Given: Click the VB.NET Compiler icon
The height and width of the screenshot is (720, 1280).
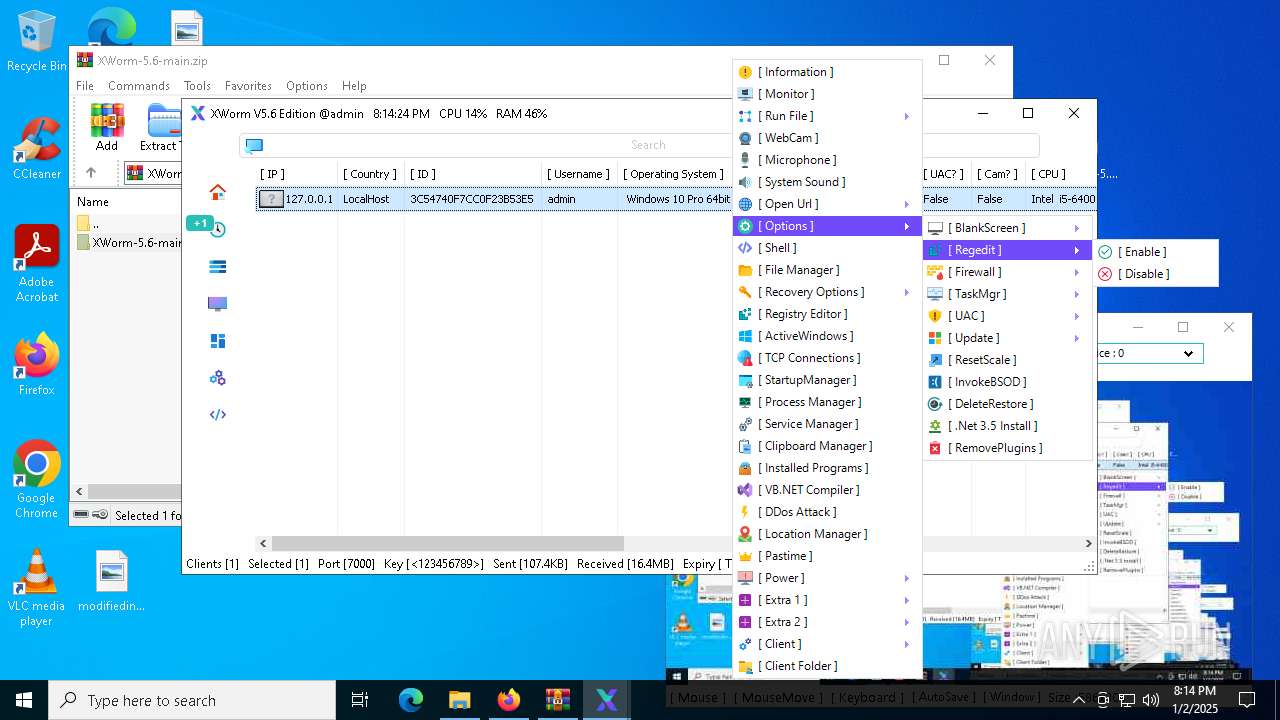Looking at the screenshot, I should [x=745, y=490].
